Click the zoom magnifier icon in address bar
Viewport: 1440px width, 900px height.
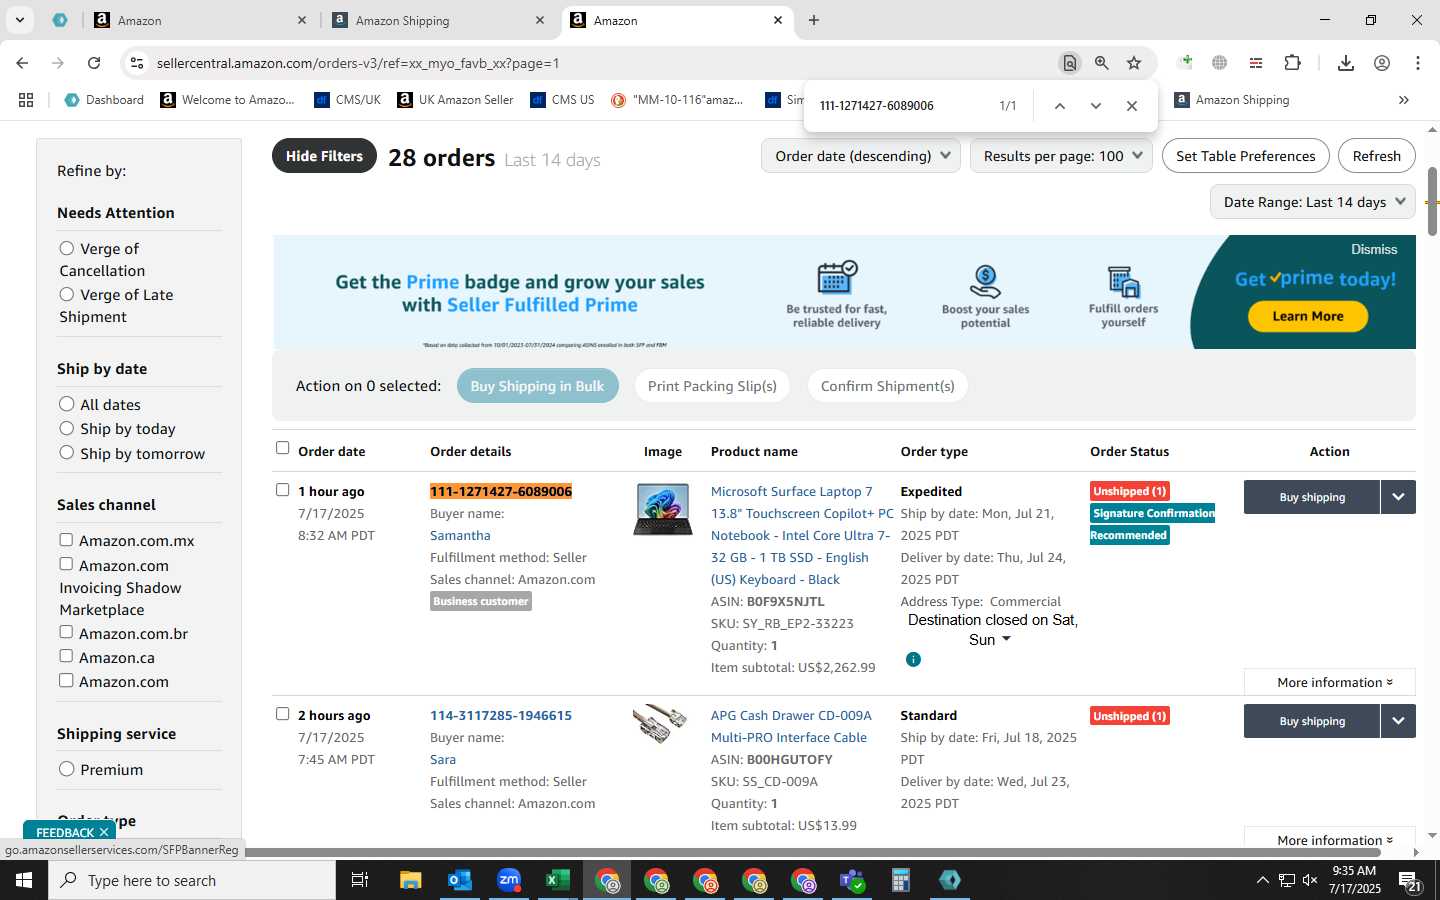coord(1101,63)
